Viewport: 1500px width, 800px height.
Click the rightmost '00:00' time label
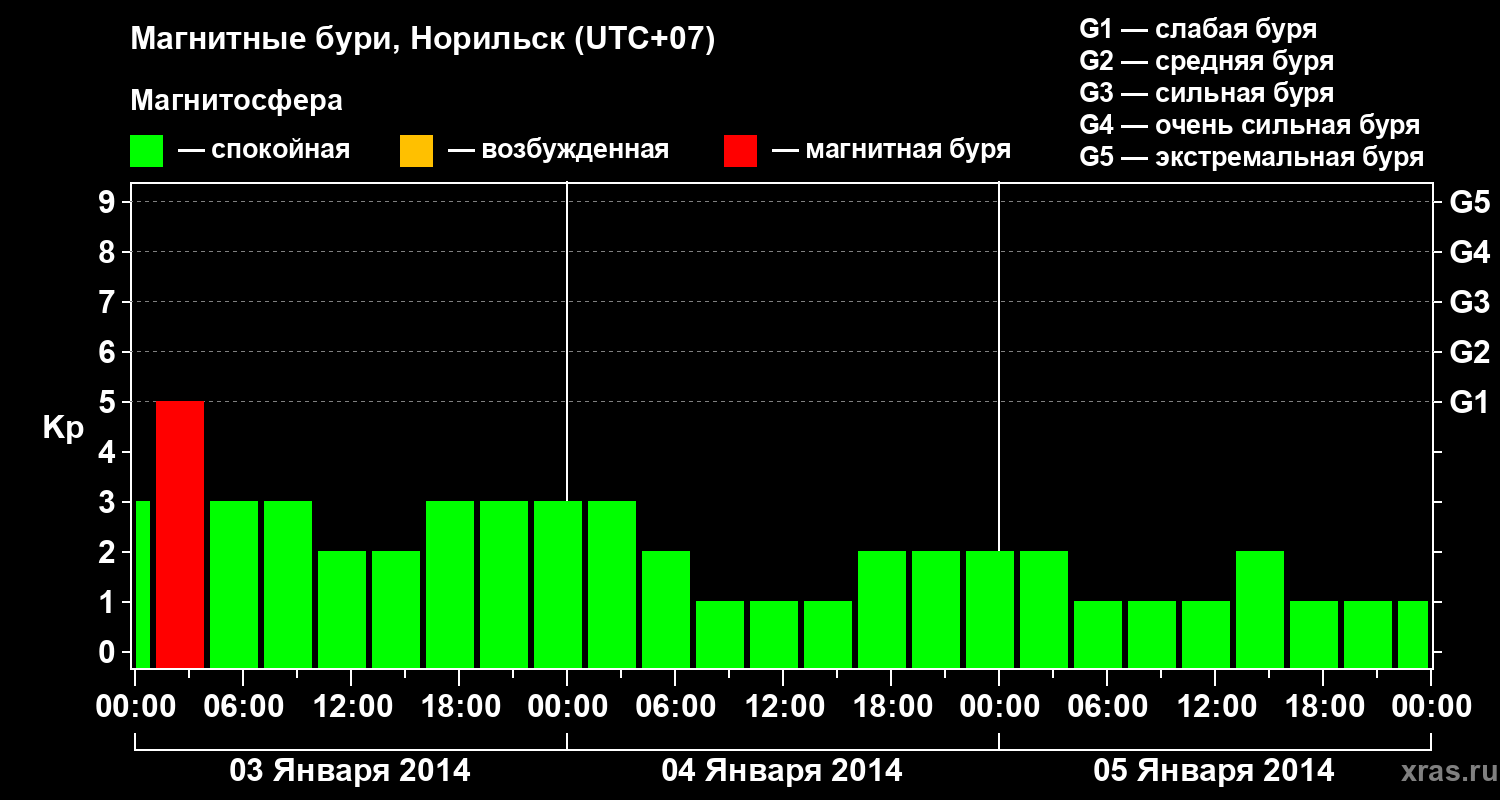coord(1431,707)
